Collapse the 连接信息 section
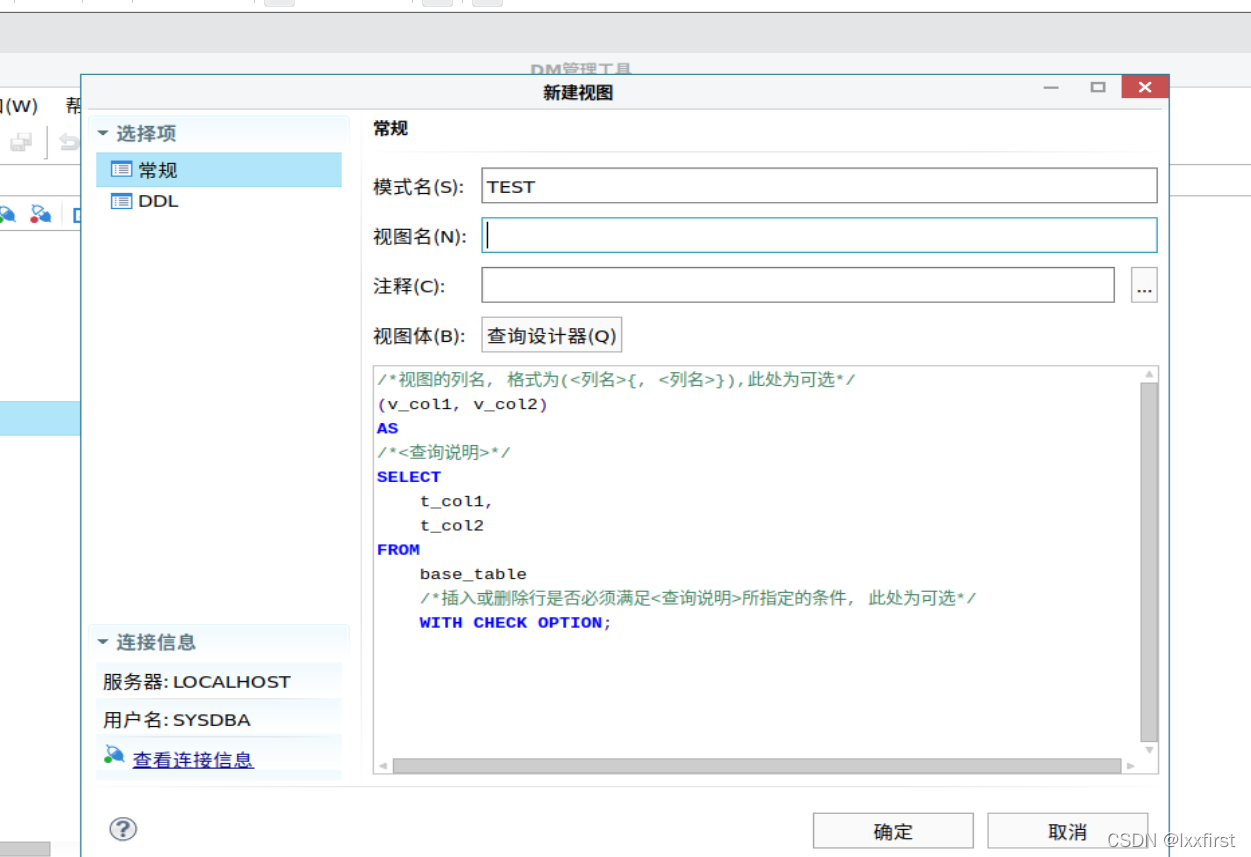The width and height of the screenshot is (1251, 857). click(x=102, y=642)
